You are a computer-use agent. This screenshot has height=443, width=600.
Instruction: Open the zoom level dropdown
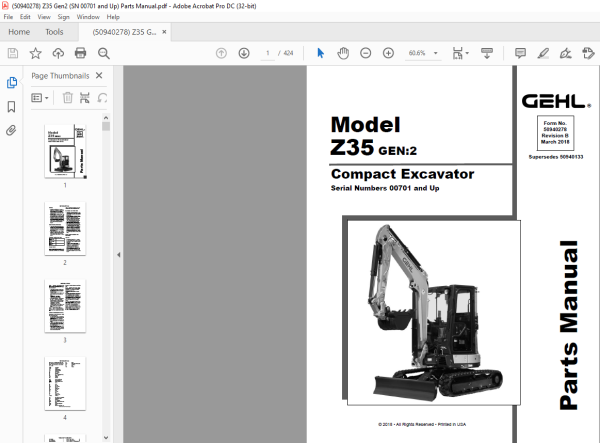pos(435,53)
